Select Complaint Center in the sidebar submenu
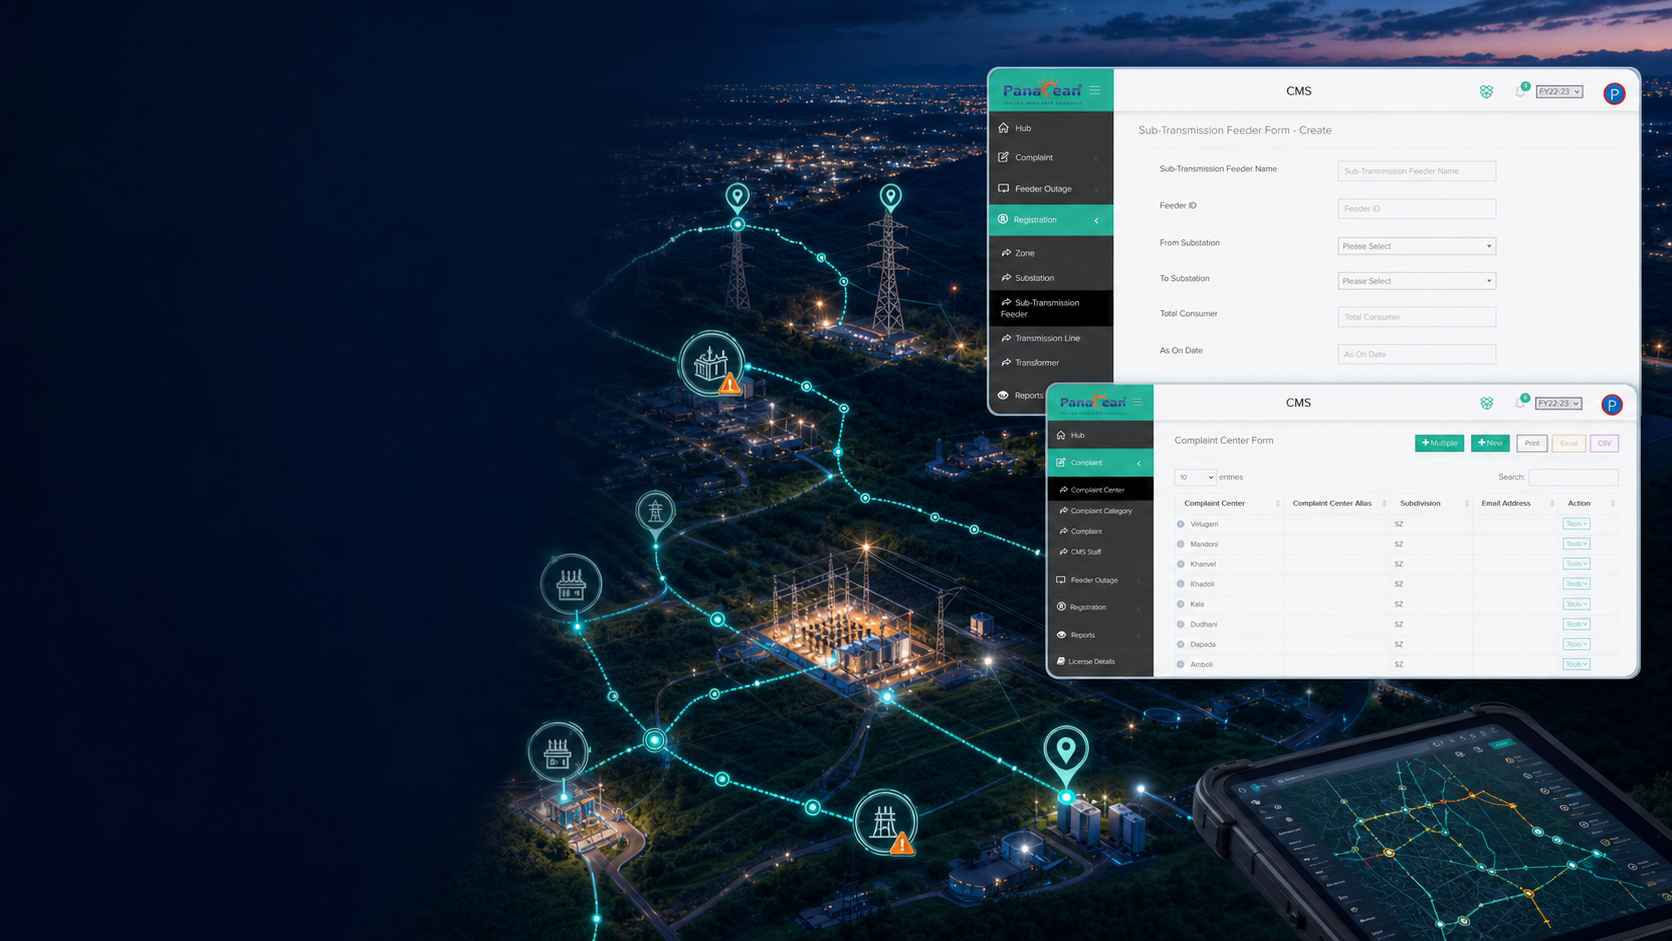1672x941 pixels. [x=1100, y=490]
